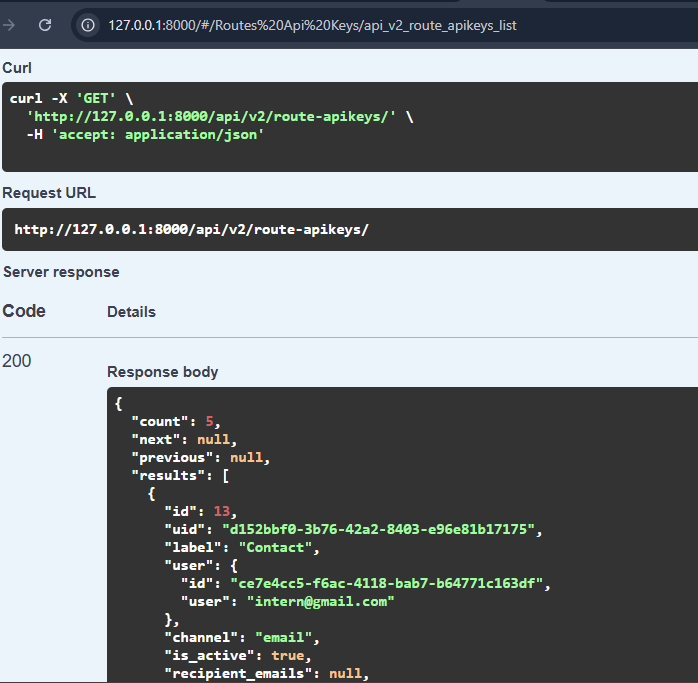Click the "channel": "email" line
The height and width of the screenshot is (683, 698).
tap(242, 638)
